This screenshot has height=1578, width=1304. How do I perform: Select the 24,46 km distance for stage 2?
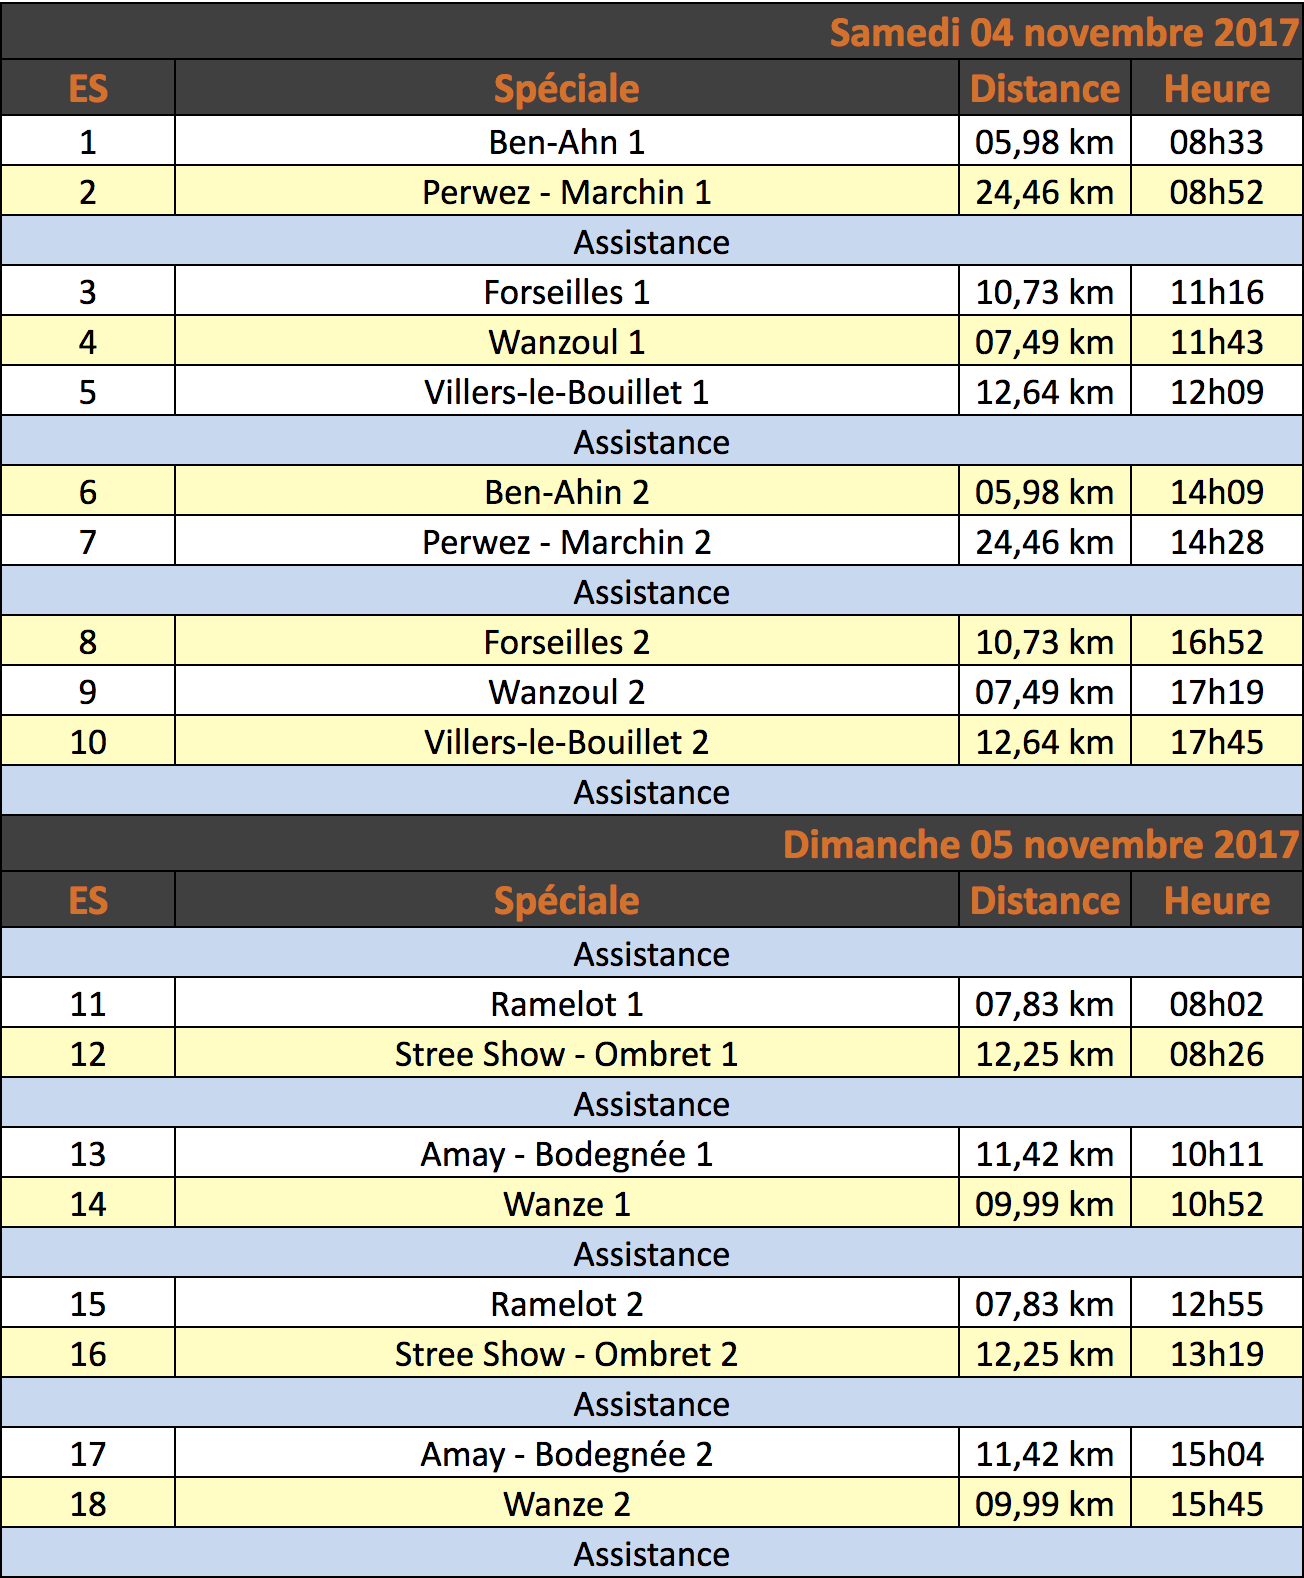[1044, 191]
